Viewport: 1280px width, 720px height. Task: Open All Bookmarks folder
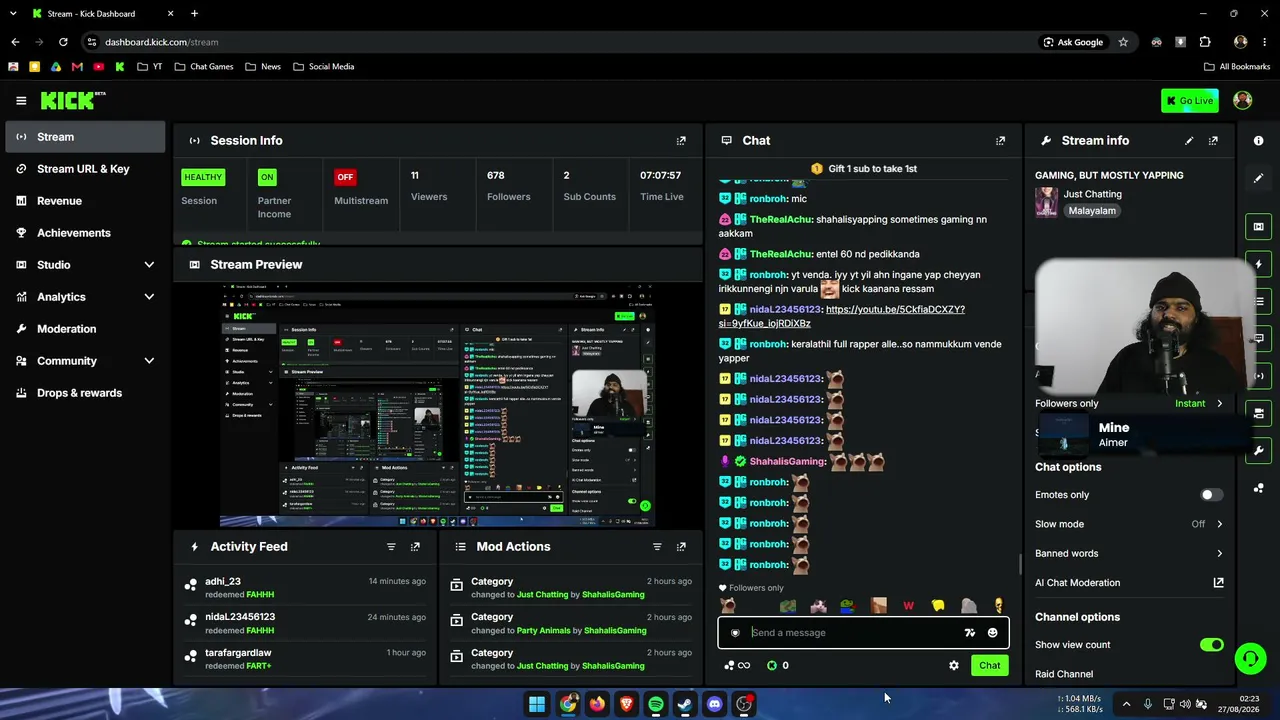pos(1237,67)
